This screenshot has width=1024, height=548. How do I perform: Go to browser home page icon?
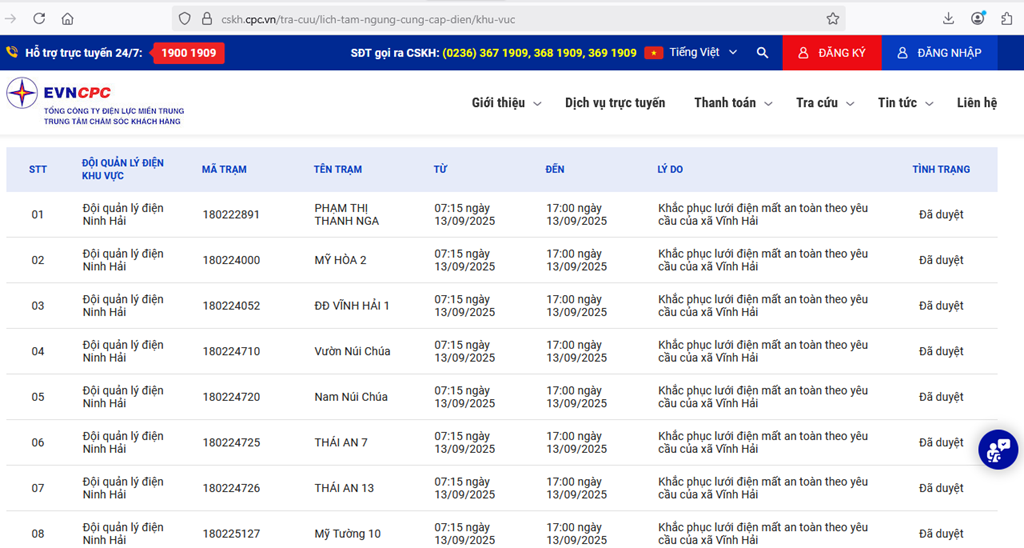67,19
